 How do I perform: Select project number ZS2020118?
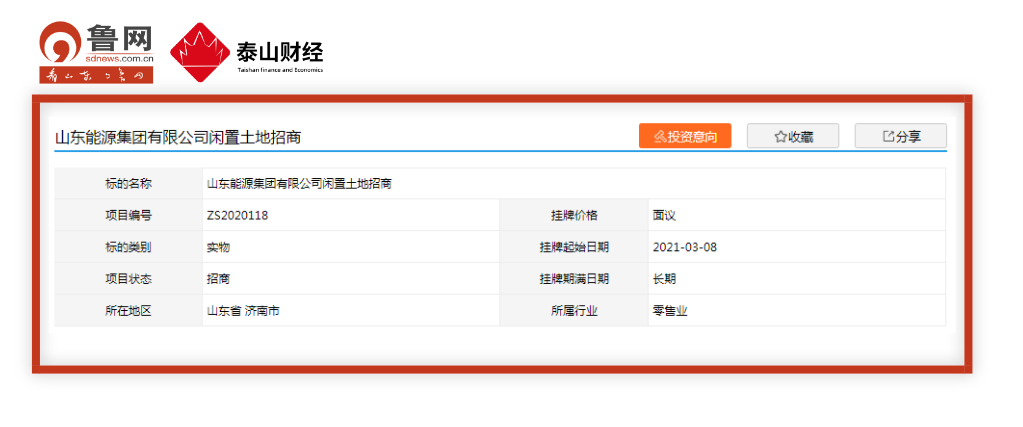[x=237, y=215]
